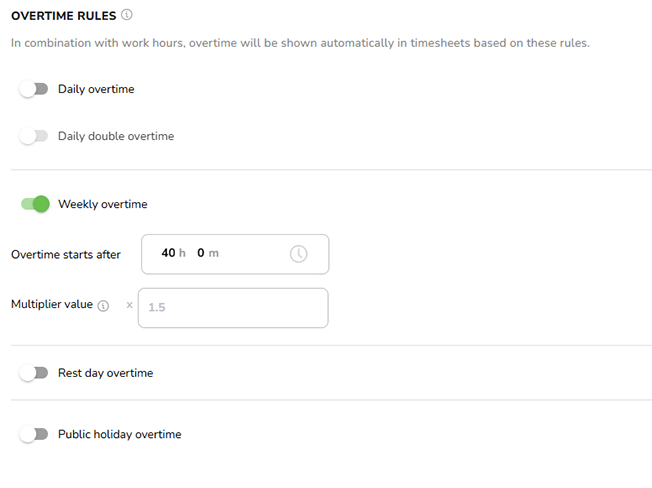
Task: Click info icon beside Overtime Rules heading
Action: [127, 15]
